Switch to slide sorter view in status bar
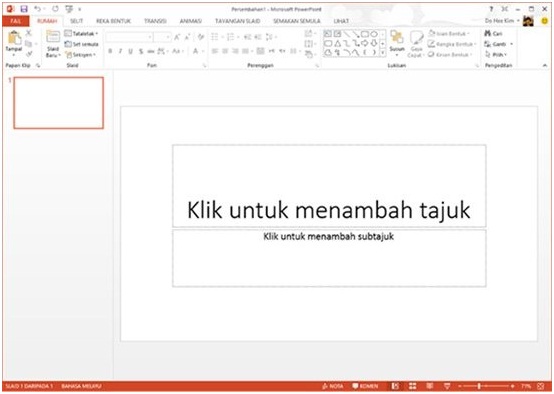 click(x=412, y=386)
